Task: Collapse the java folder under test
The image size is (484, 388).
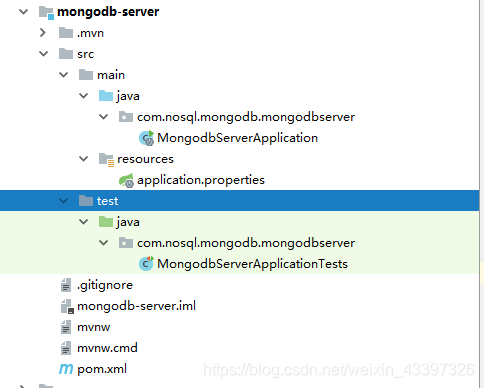Action: coord(83,222)
